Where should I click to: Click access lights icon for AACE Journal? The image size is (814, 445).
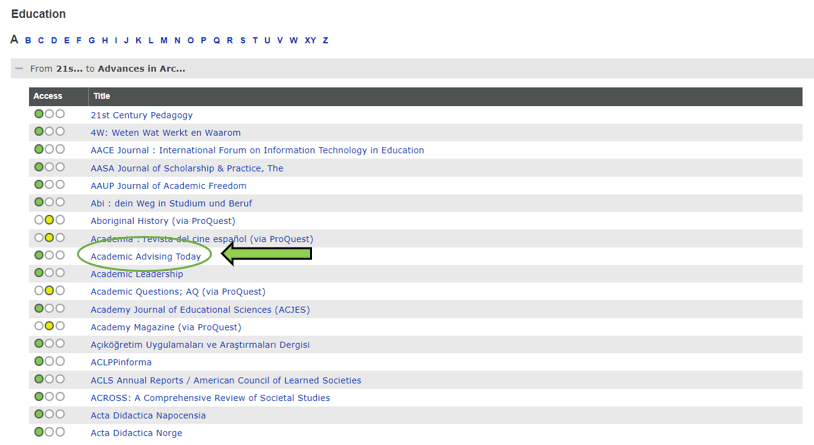pos(49,149)
